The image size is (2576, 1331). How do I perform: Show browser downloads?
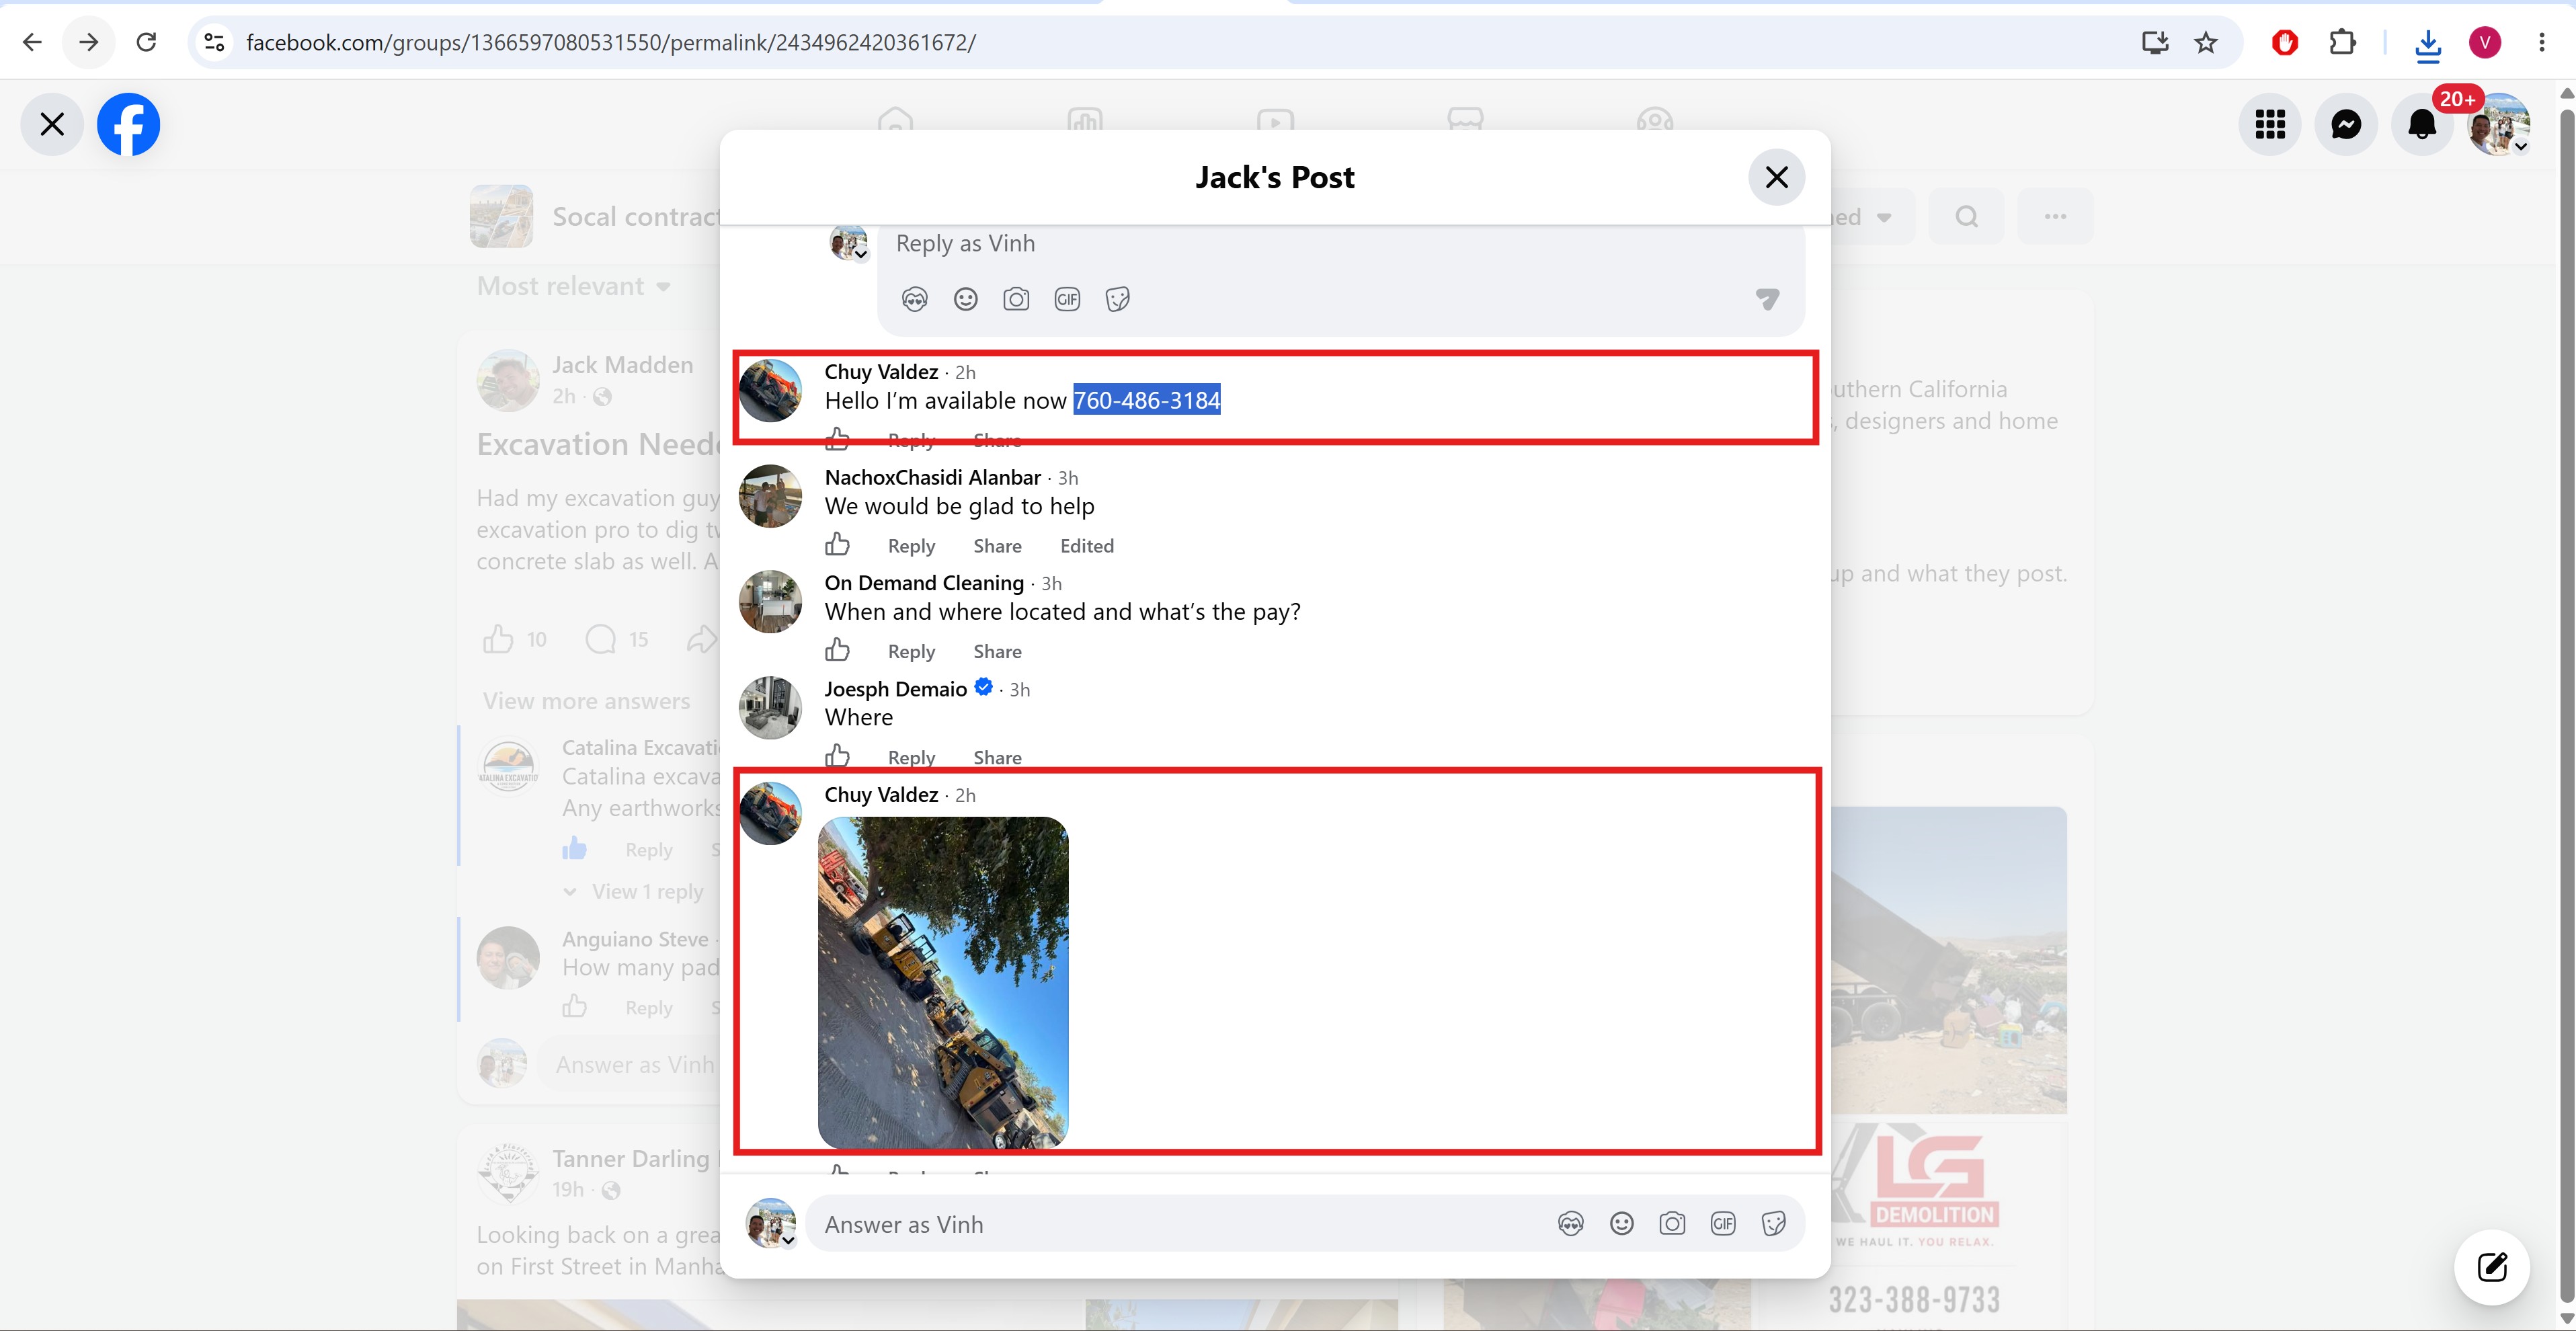point(2428,44)
